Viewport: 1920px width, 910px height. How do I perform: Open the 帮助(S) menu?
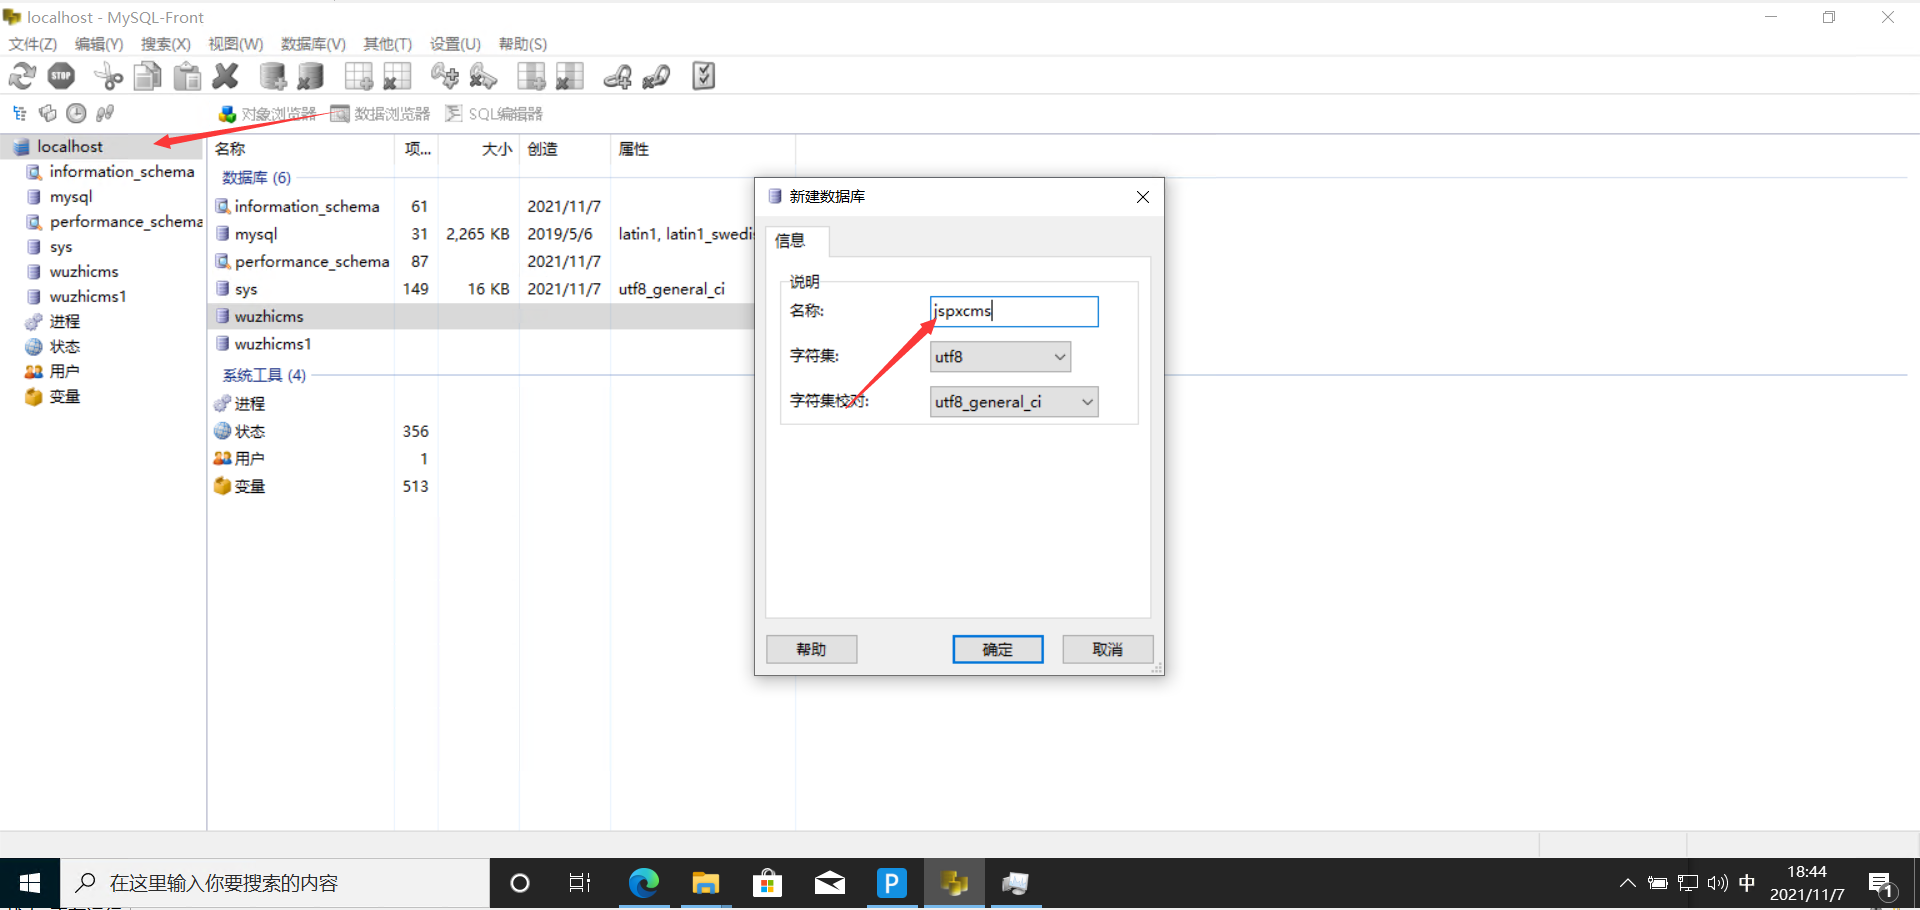coord(523,44)
